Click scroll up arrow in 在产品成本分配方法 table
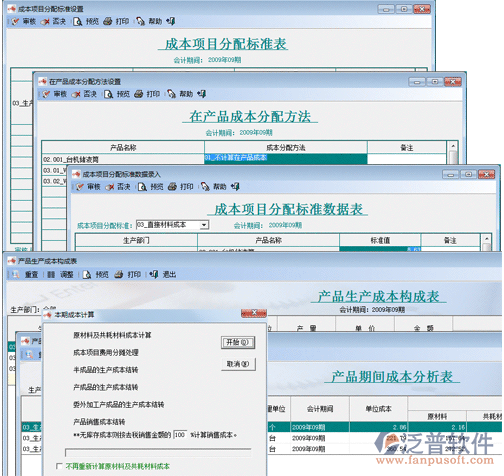This screenshot has width=504, height=476. tap(453, 146)
